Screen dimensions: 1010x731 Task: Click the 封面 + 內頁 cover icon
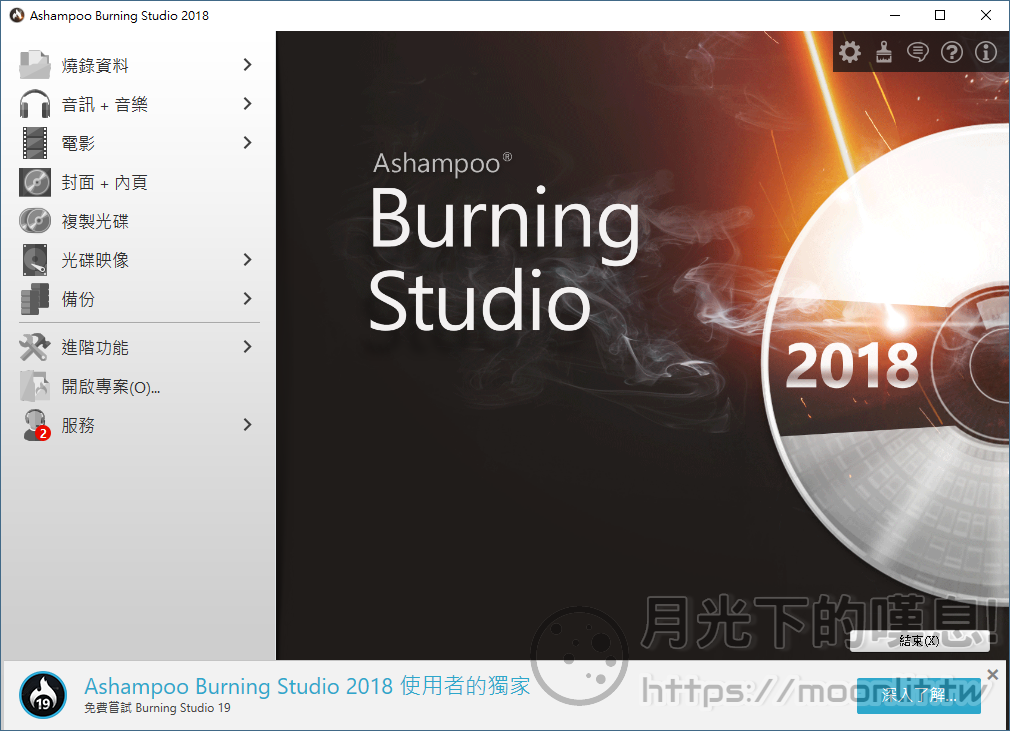pos(35,182)
